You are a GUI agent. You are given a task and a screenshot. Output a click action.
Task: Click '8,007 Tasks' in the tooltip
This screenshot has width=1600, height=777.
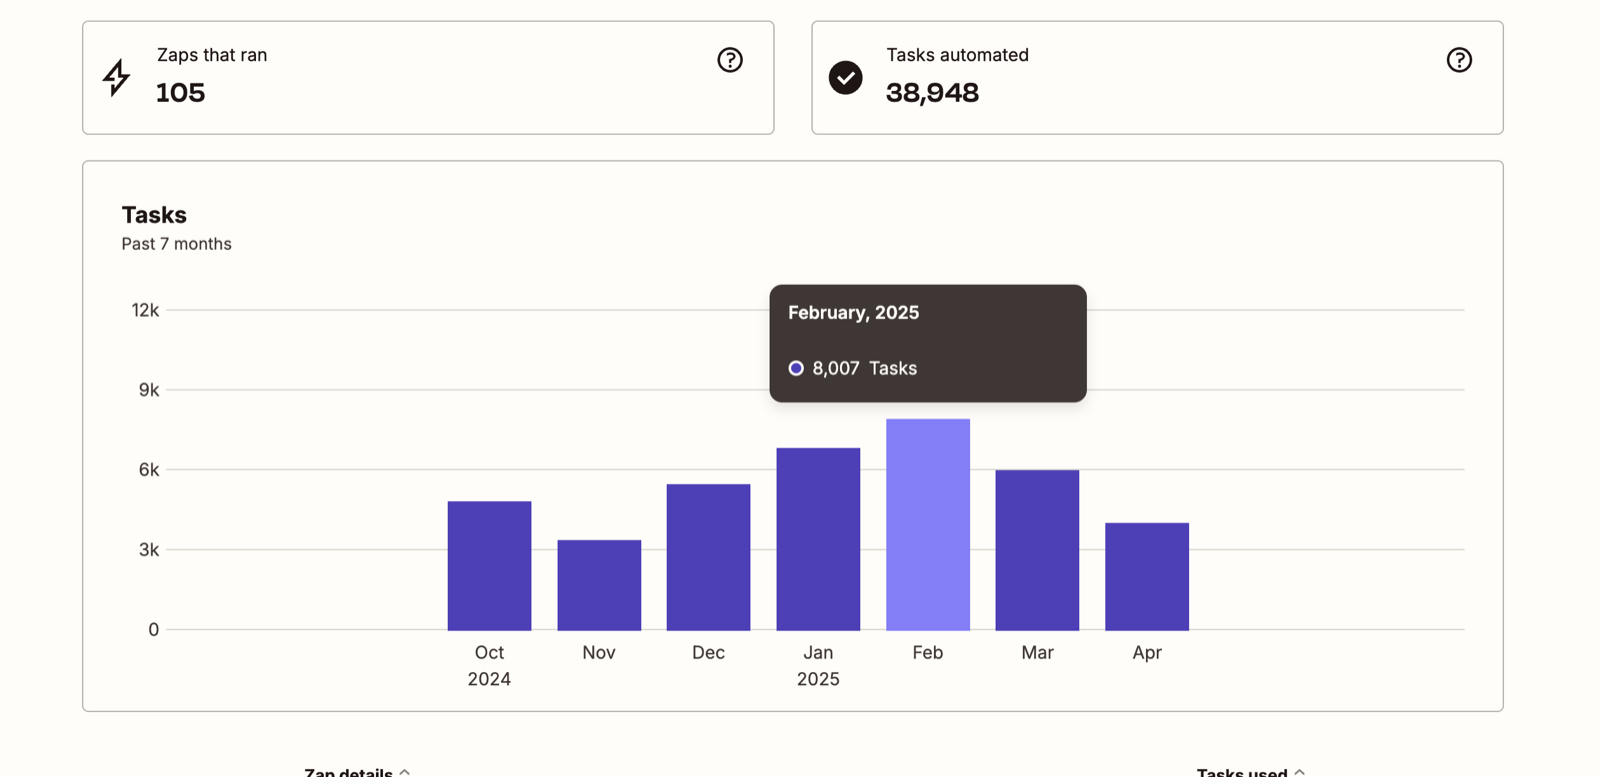pyautogui.click(x=864, y=368)
